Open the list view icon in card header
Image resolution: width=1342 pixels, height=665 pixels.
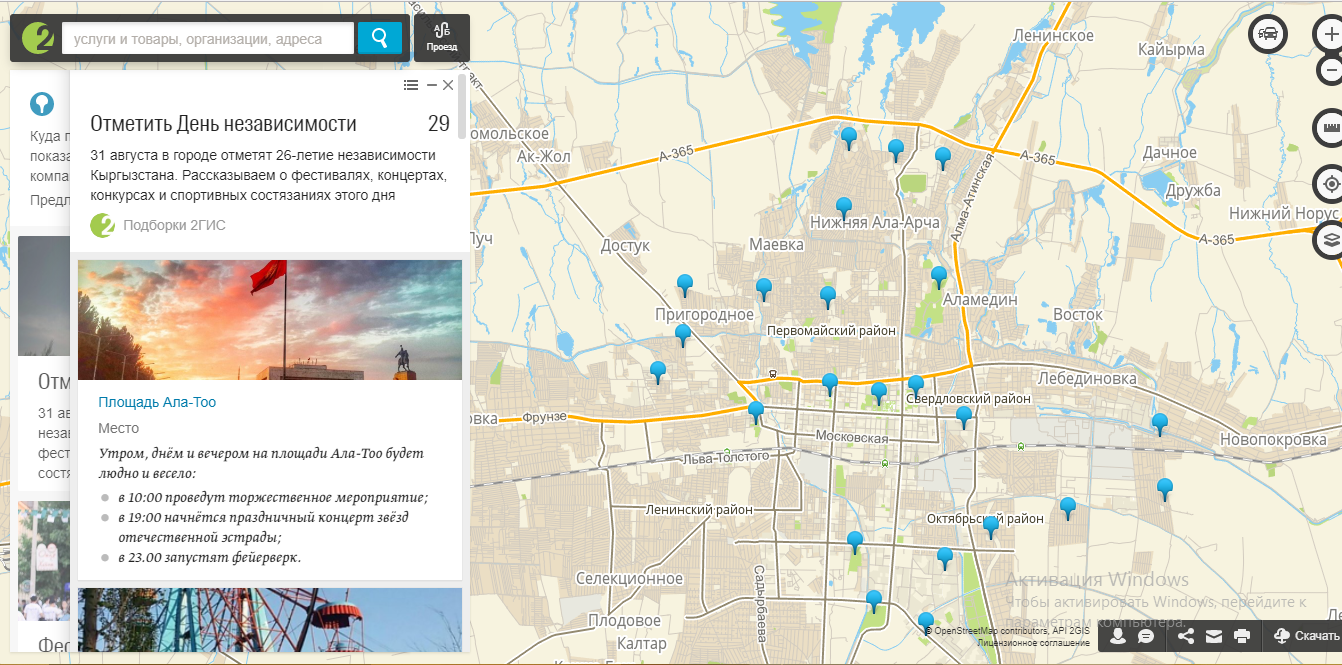[411, 85]
